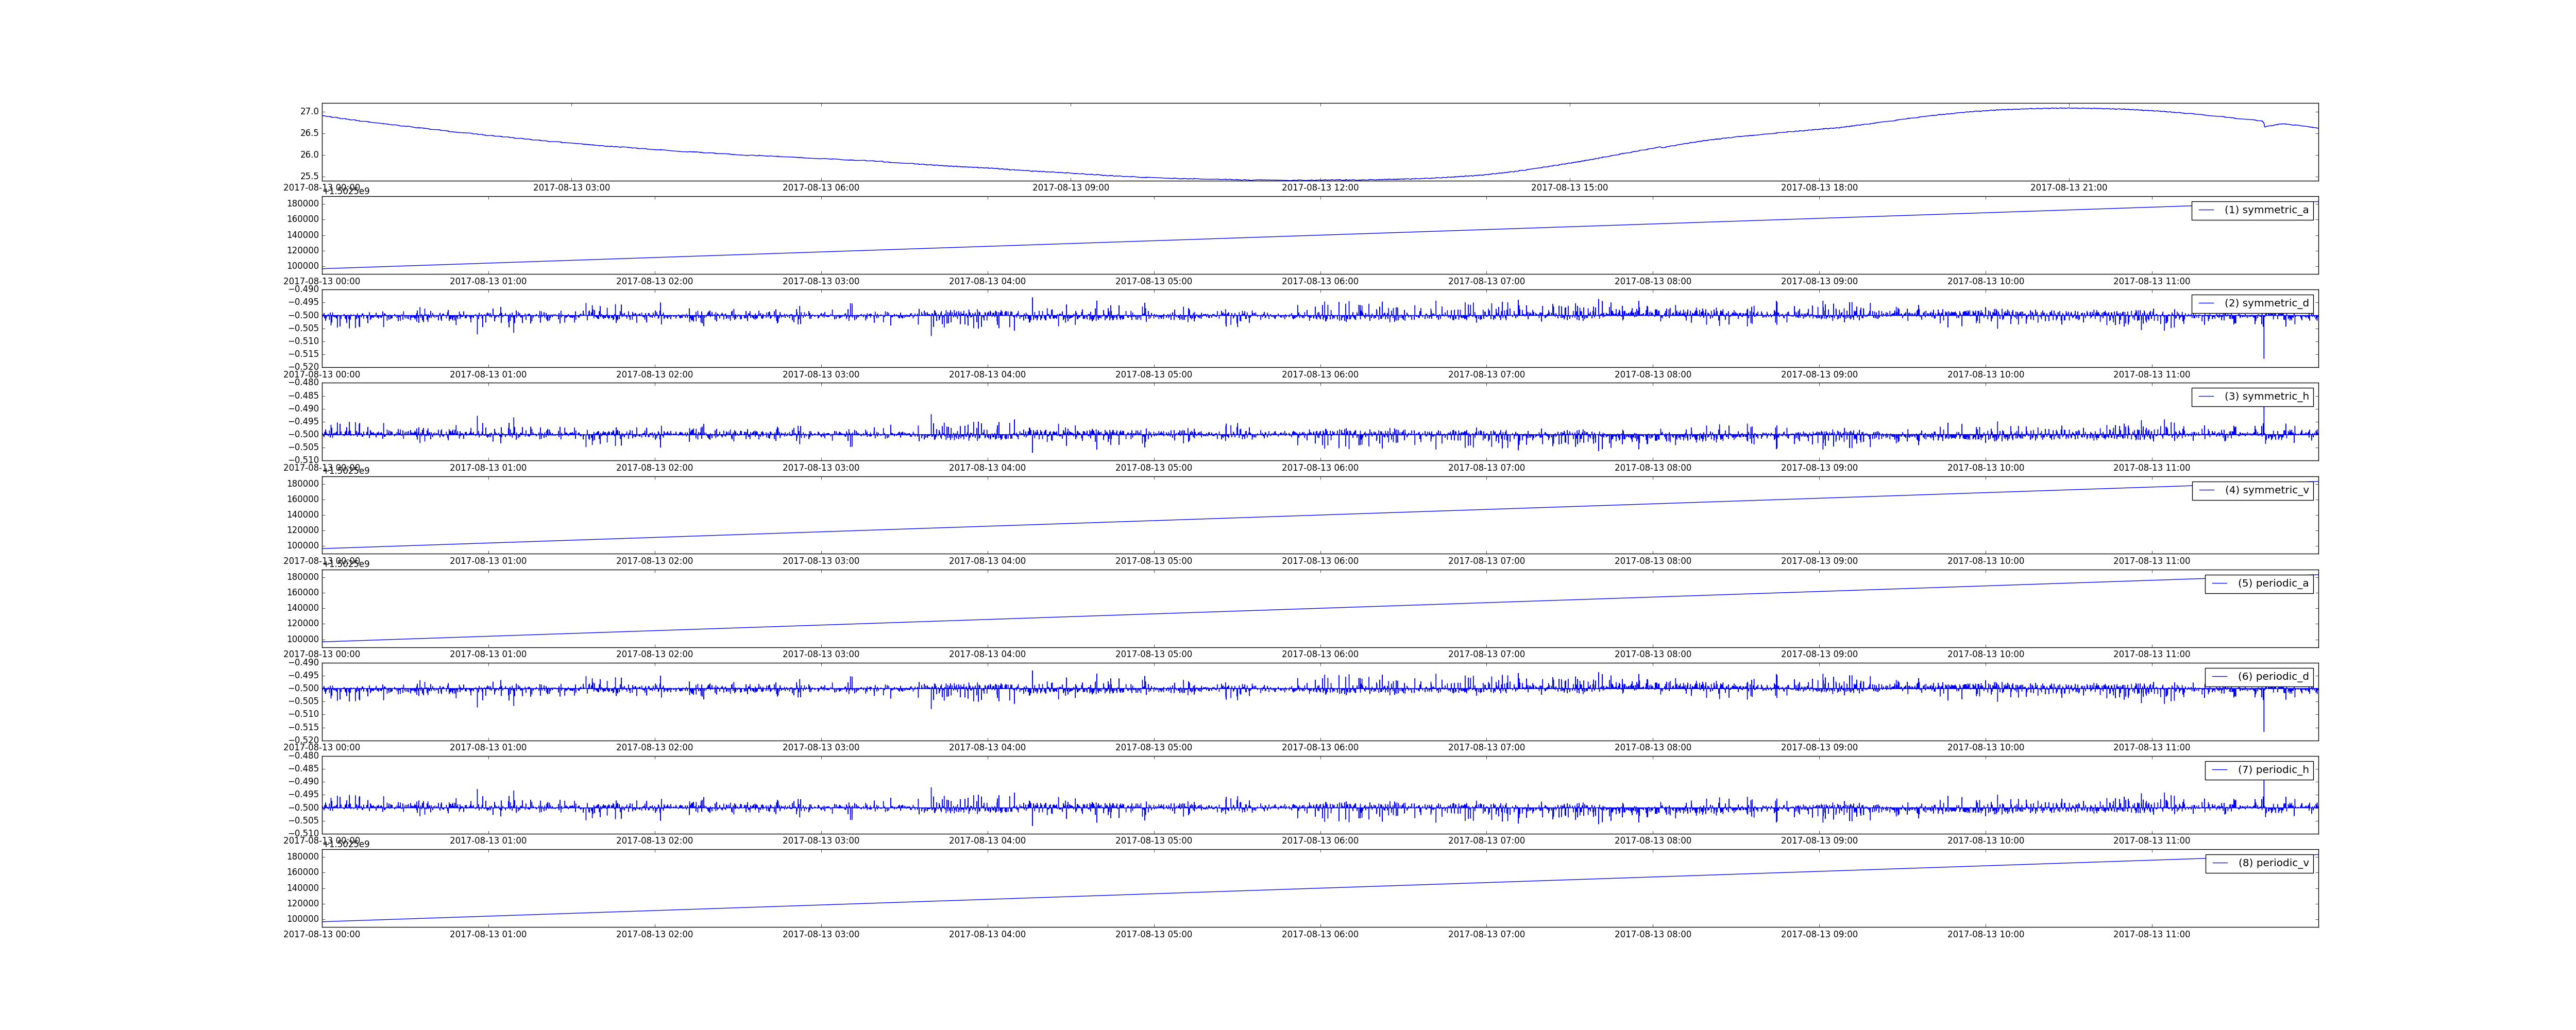The width and height of the screenshot is (2576, 1030).
Task: Select the (3) symmetric_h legend box
Action: click(x=2252, y=396)
